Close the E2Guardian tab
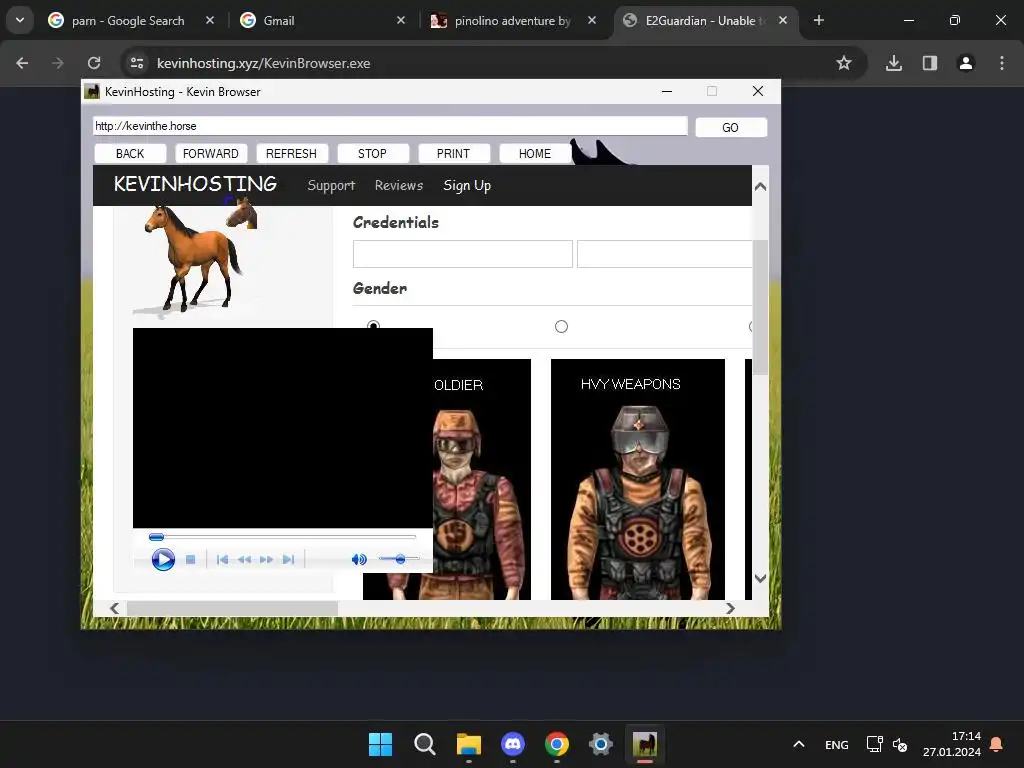1024x768 pixels. [x=783, y=20]
